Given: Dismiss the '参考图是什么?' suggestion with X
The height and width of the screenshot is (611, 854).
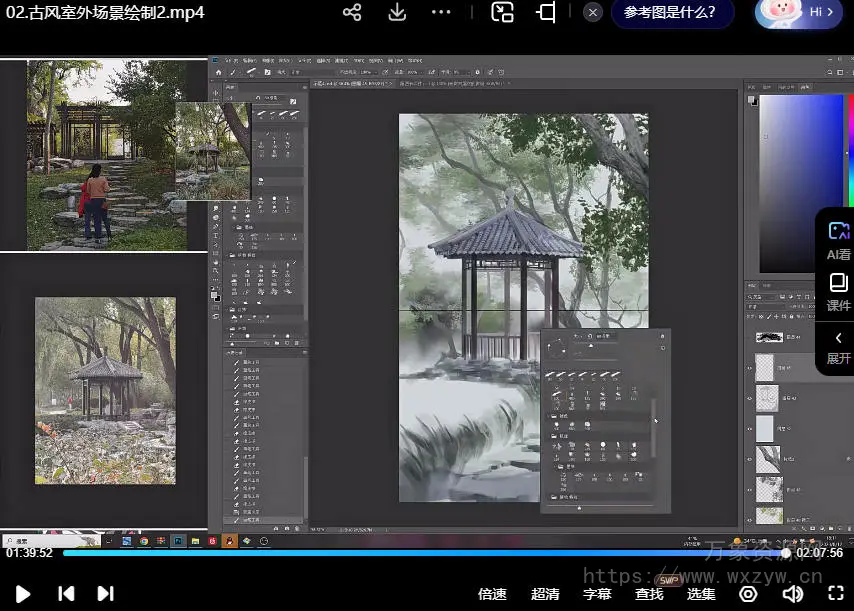Looking at the screenshot, I should [593, 13].
